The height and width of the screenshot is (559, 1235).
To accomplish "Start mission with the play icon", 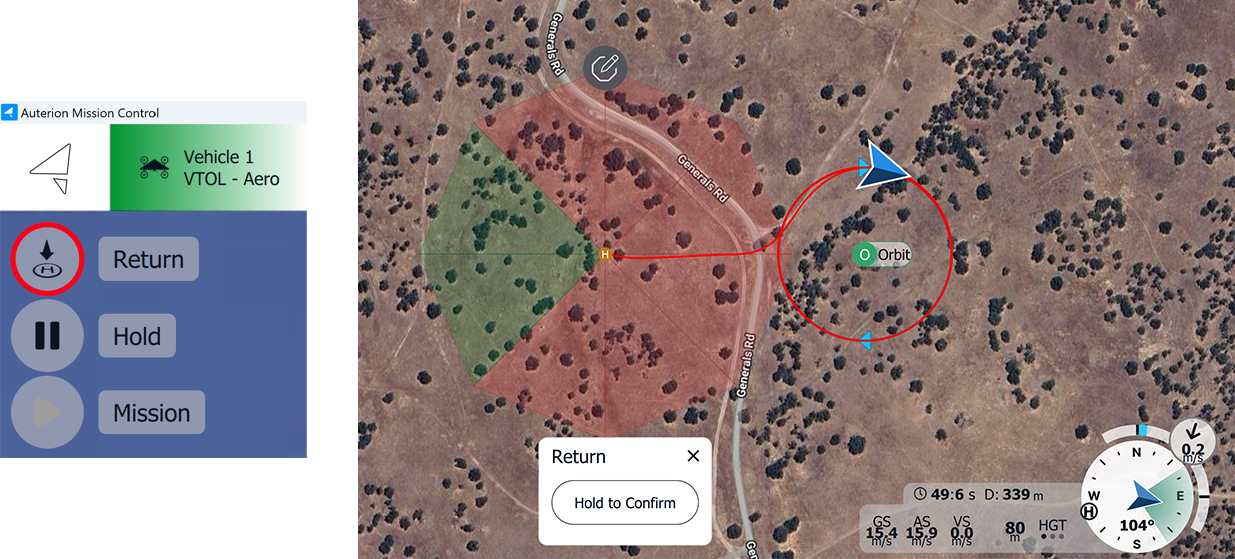I will (47, 412).
